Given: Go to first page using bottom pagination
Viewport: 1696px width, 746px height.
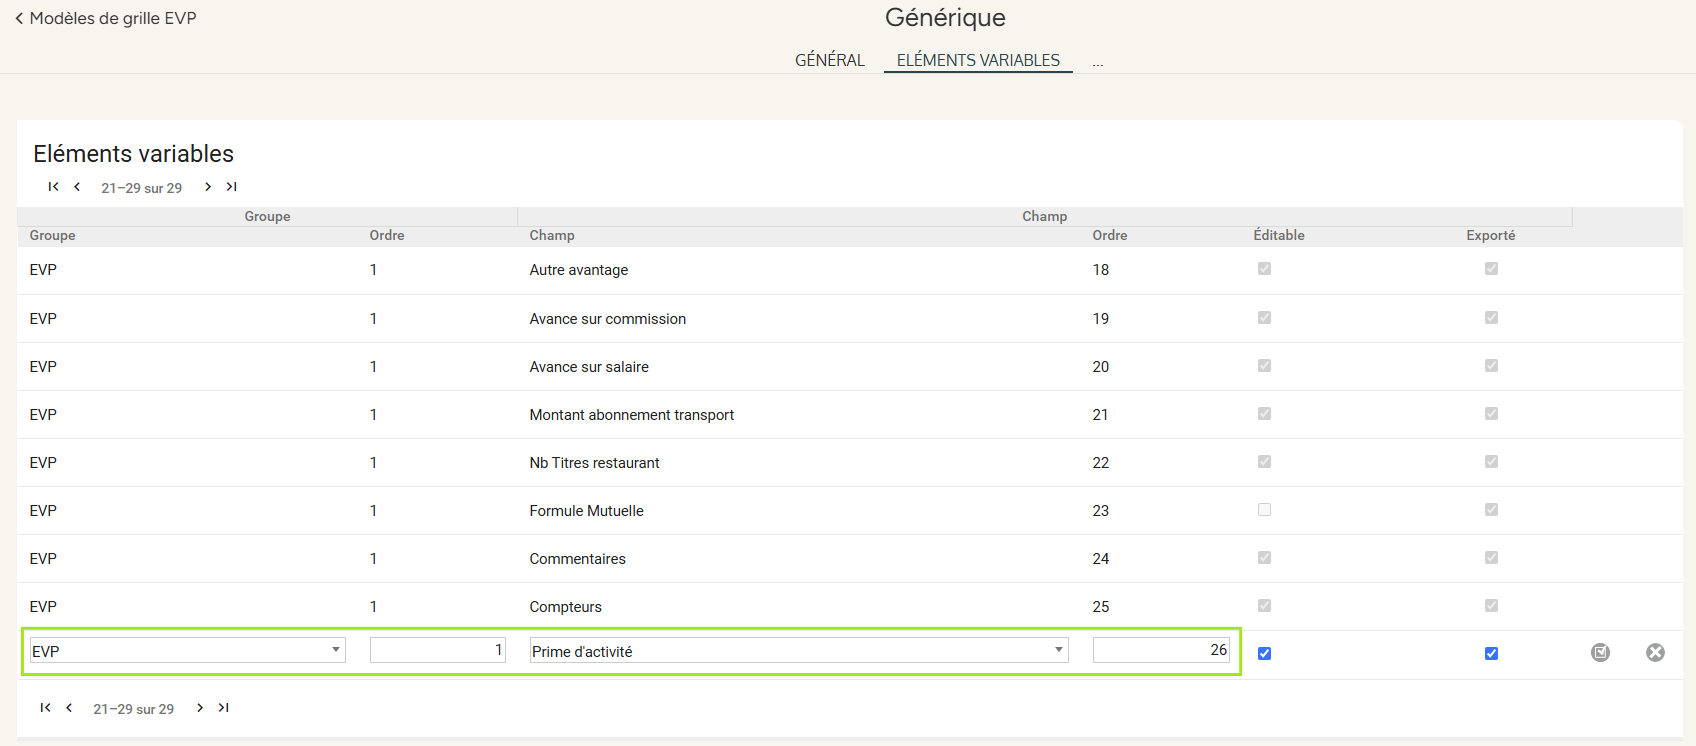Looking at the screenshot, I should tap(45, 708).
